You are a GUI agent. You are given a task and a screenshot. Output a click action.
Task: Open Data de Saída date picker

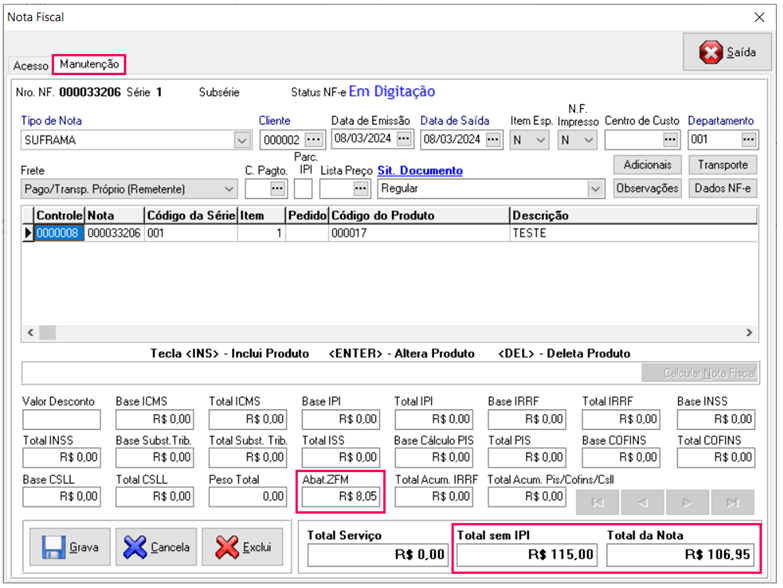pos(492,139)
